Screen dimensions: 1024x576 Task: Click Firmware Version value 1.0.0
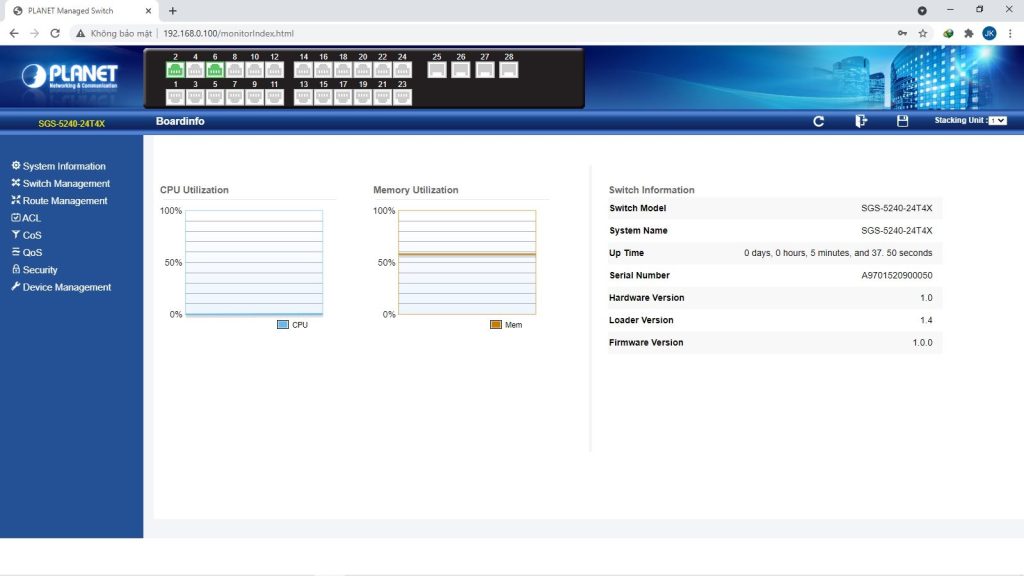[x=922, y=343]
